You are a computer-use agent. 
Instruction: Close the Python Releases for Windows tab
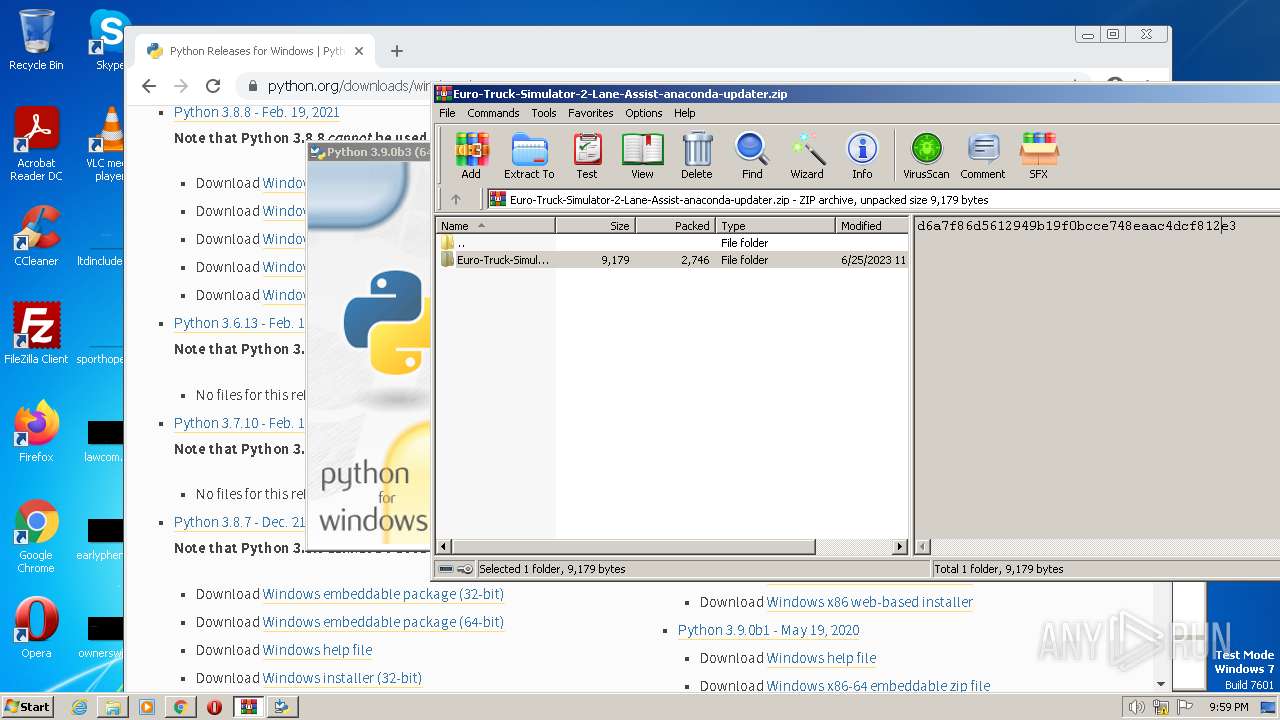pos(359,51)
